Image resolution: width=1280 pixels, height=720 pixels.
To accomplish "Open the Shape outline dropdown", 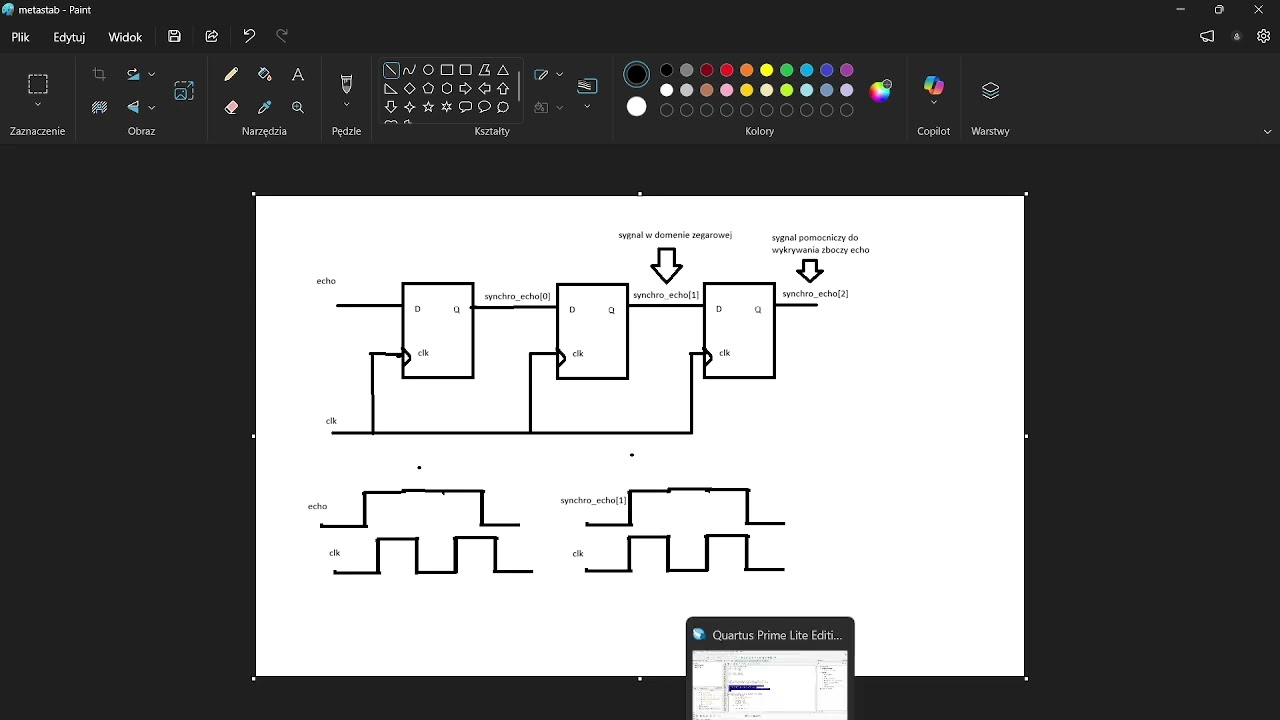I will [x=561, y=75].
